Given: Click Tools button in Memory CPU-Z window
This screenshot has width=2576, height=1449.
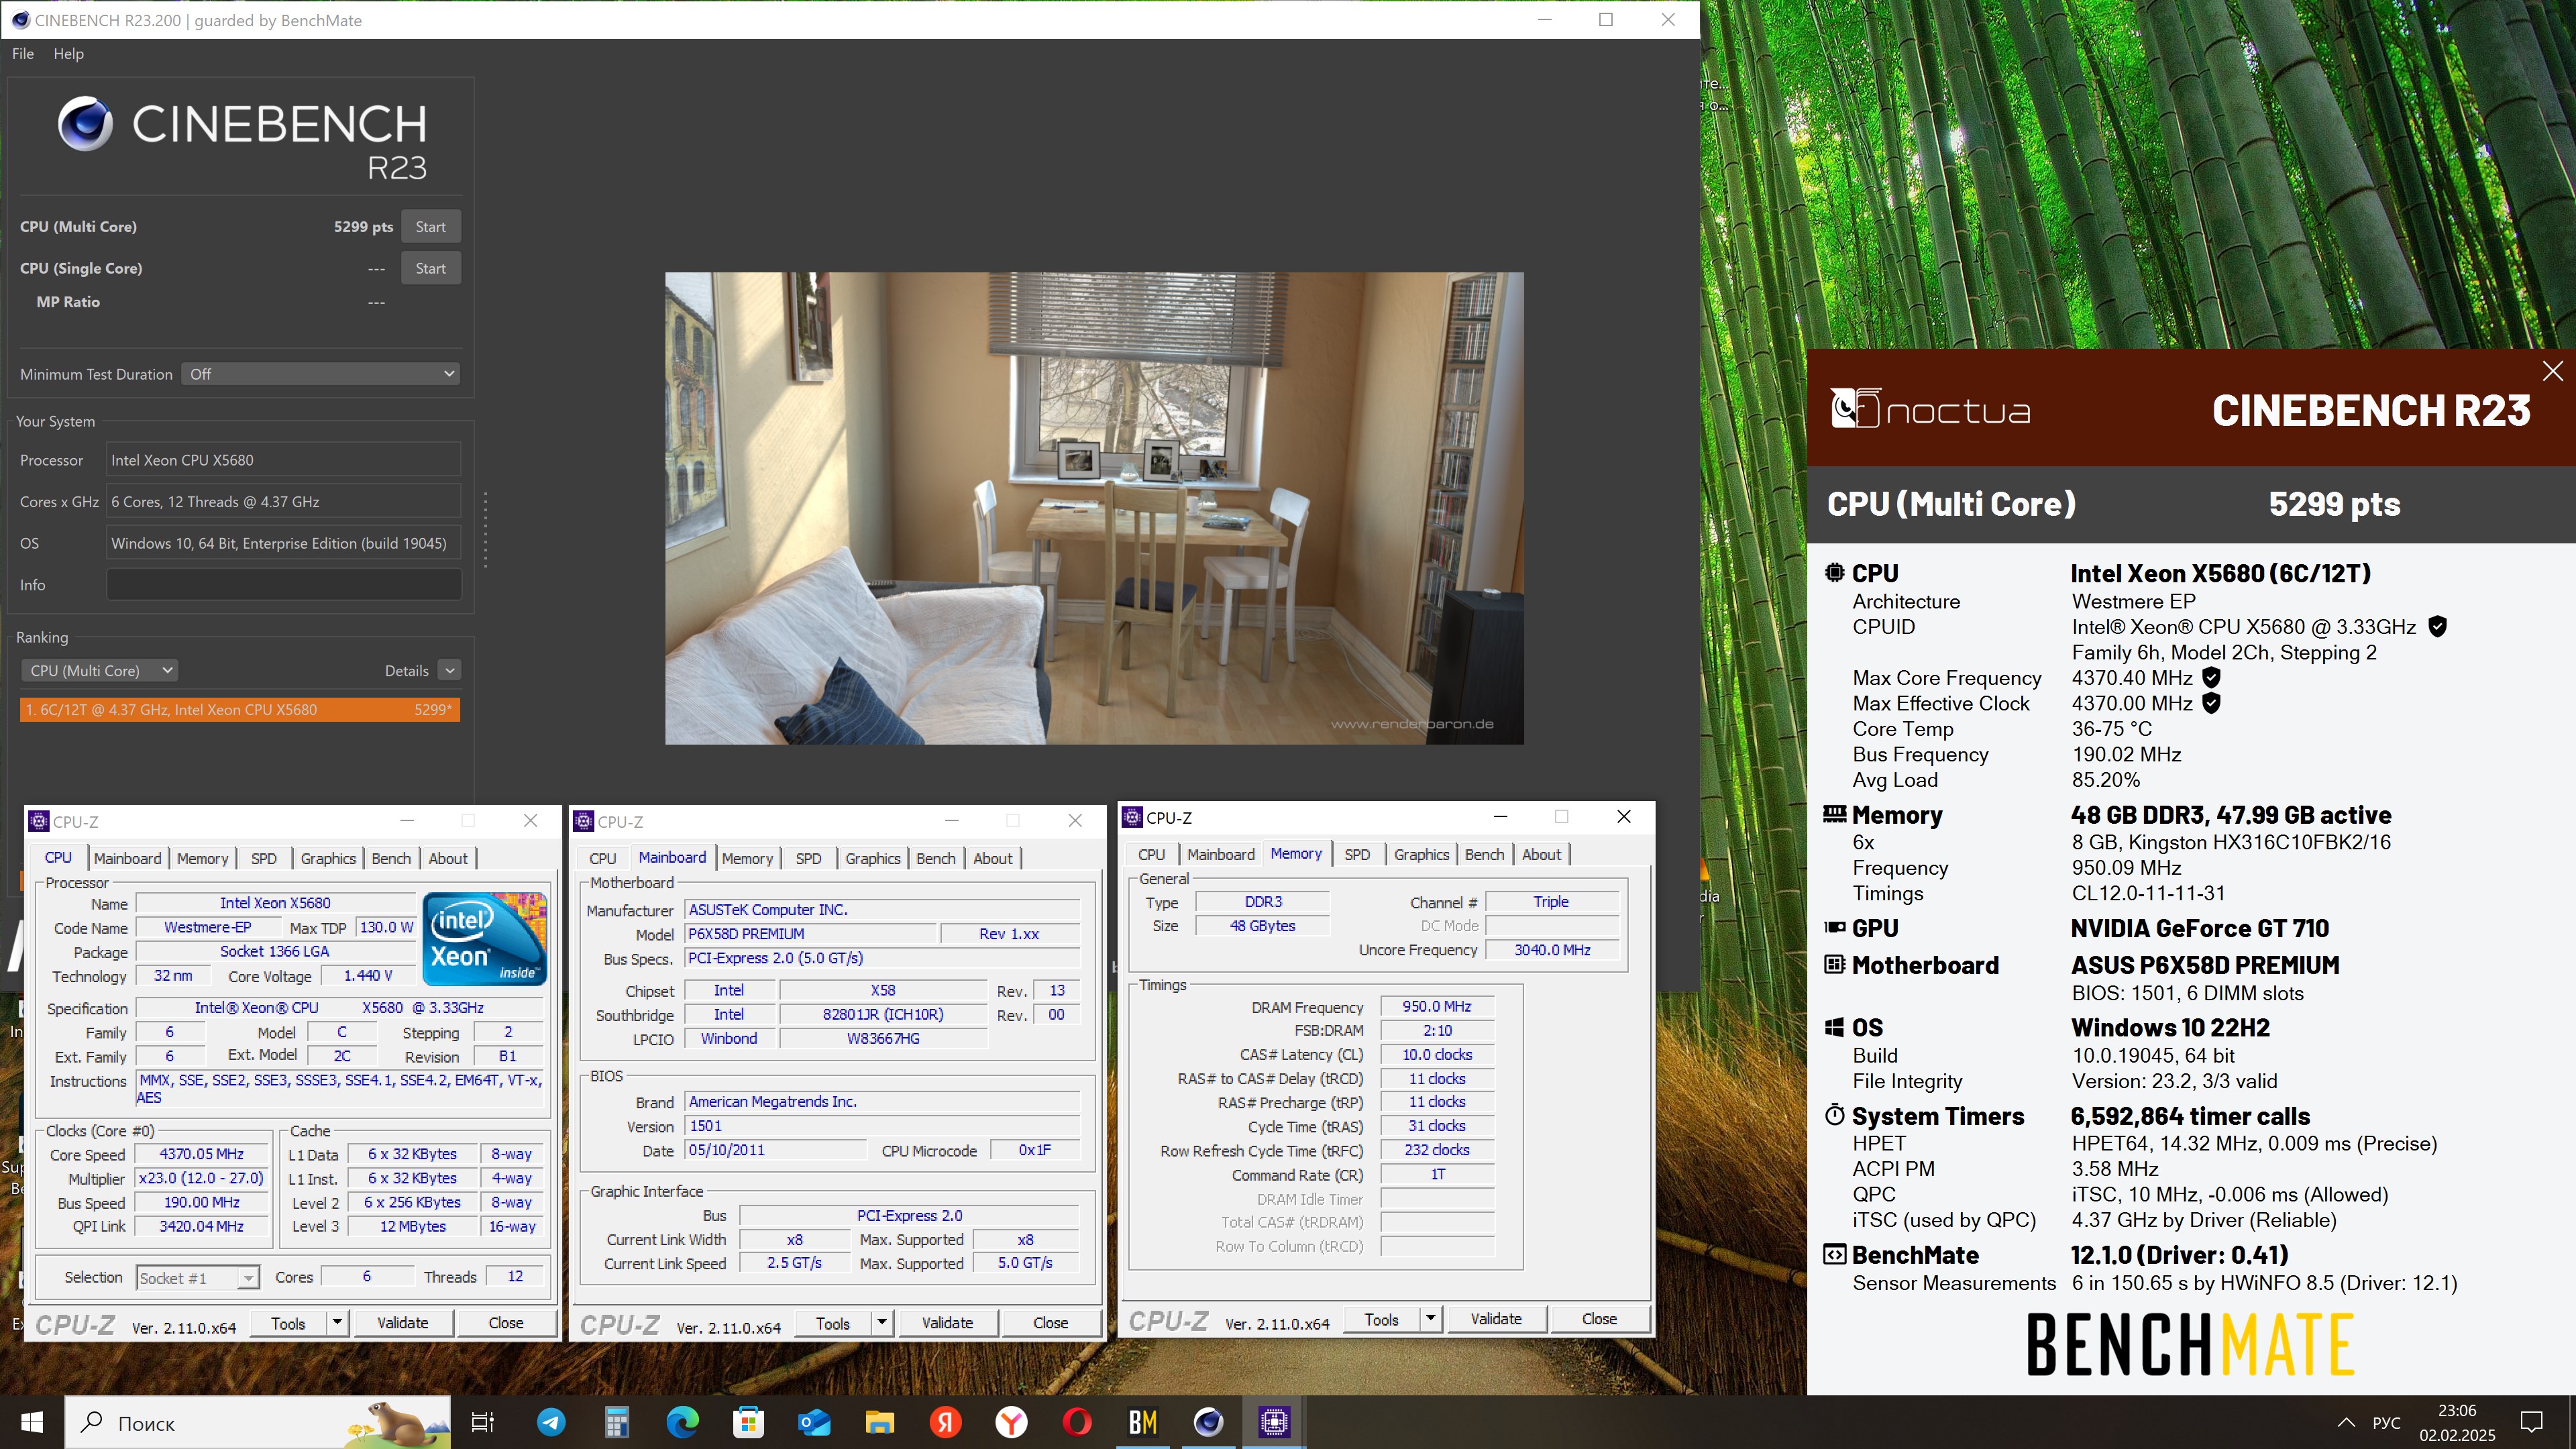Looking at the screenshot, I should coord(1381,1319).
